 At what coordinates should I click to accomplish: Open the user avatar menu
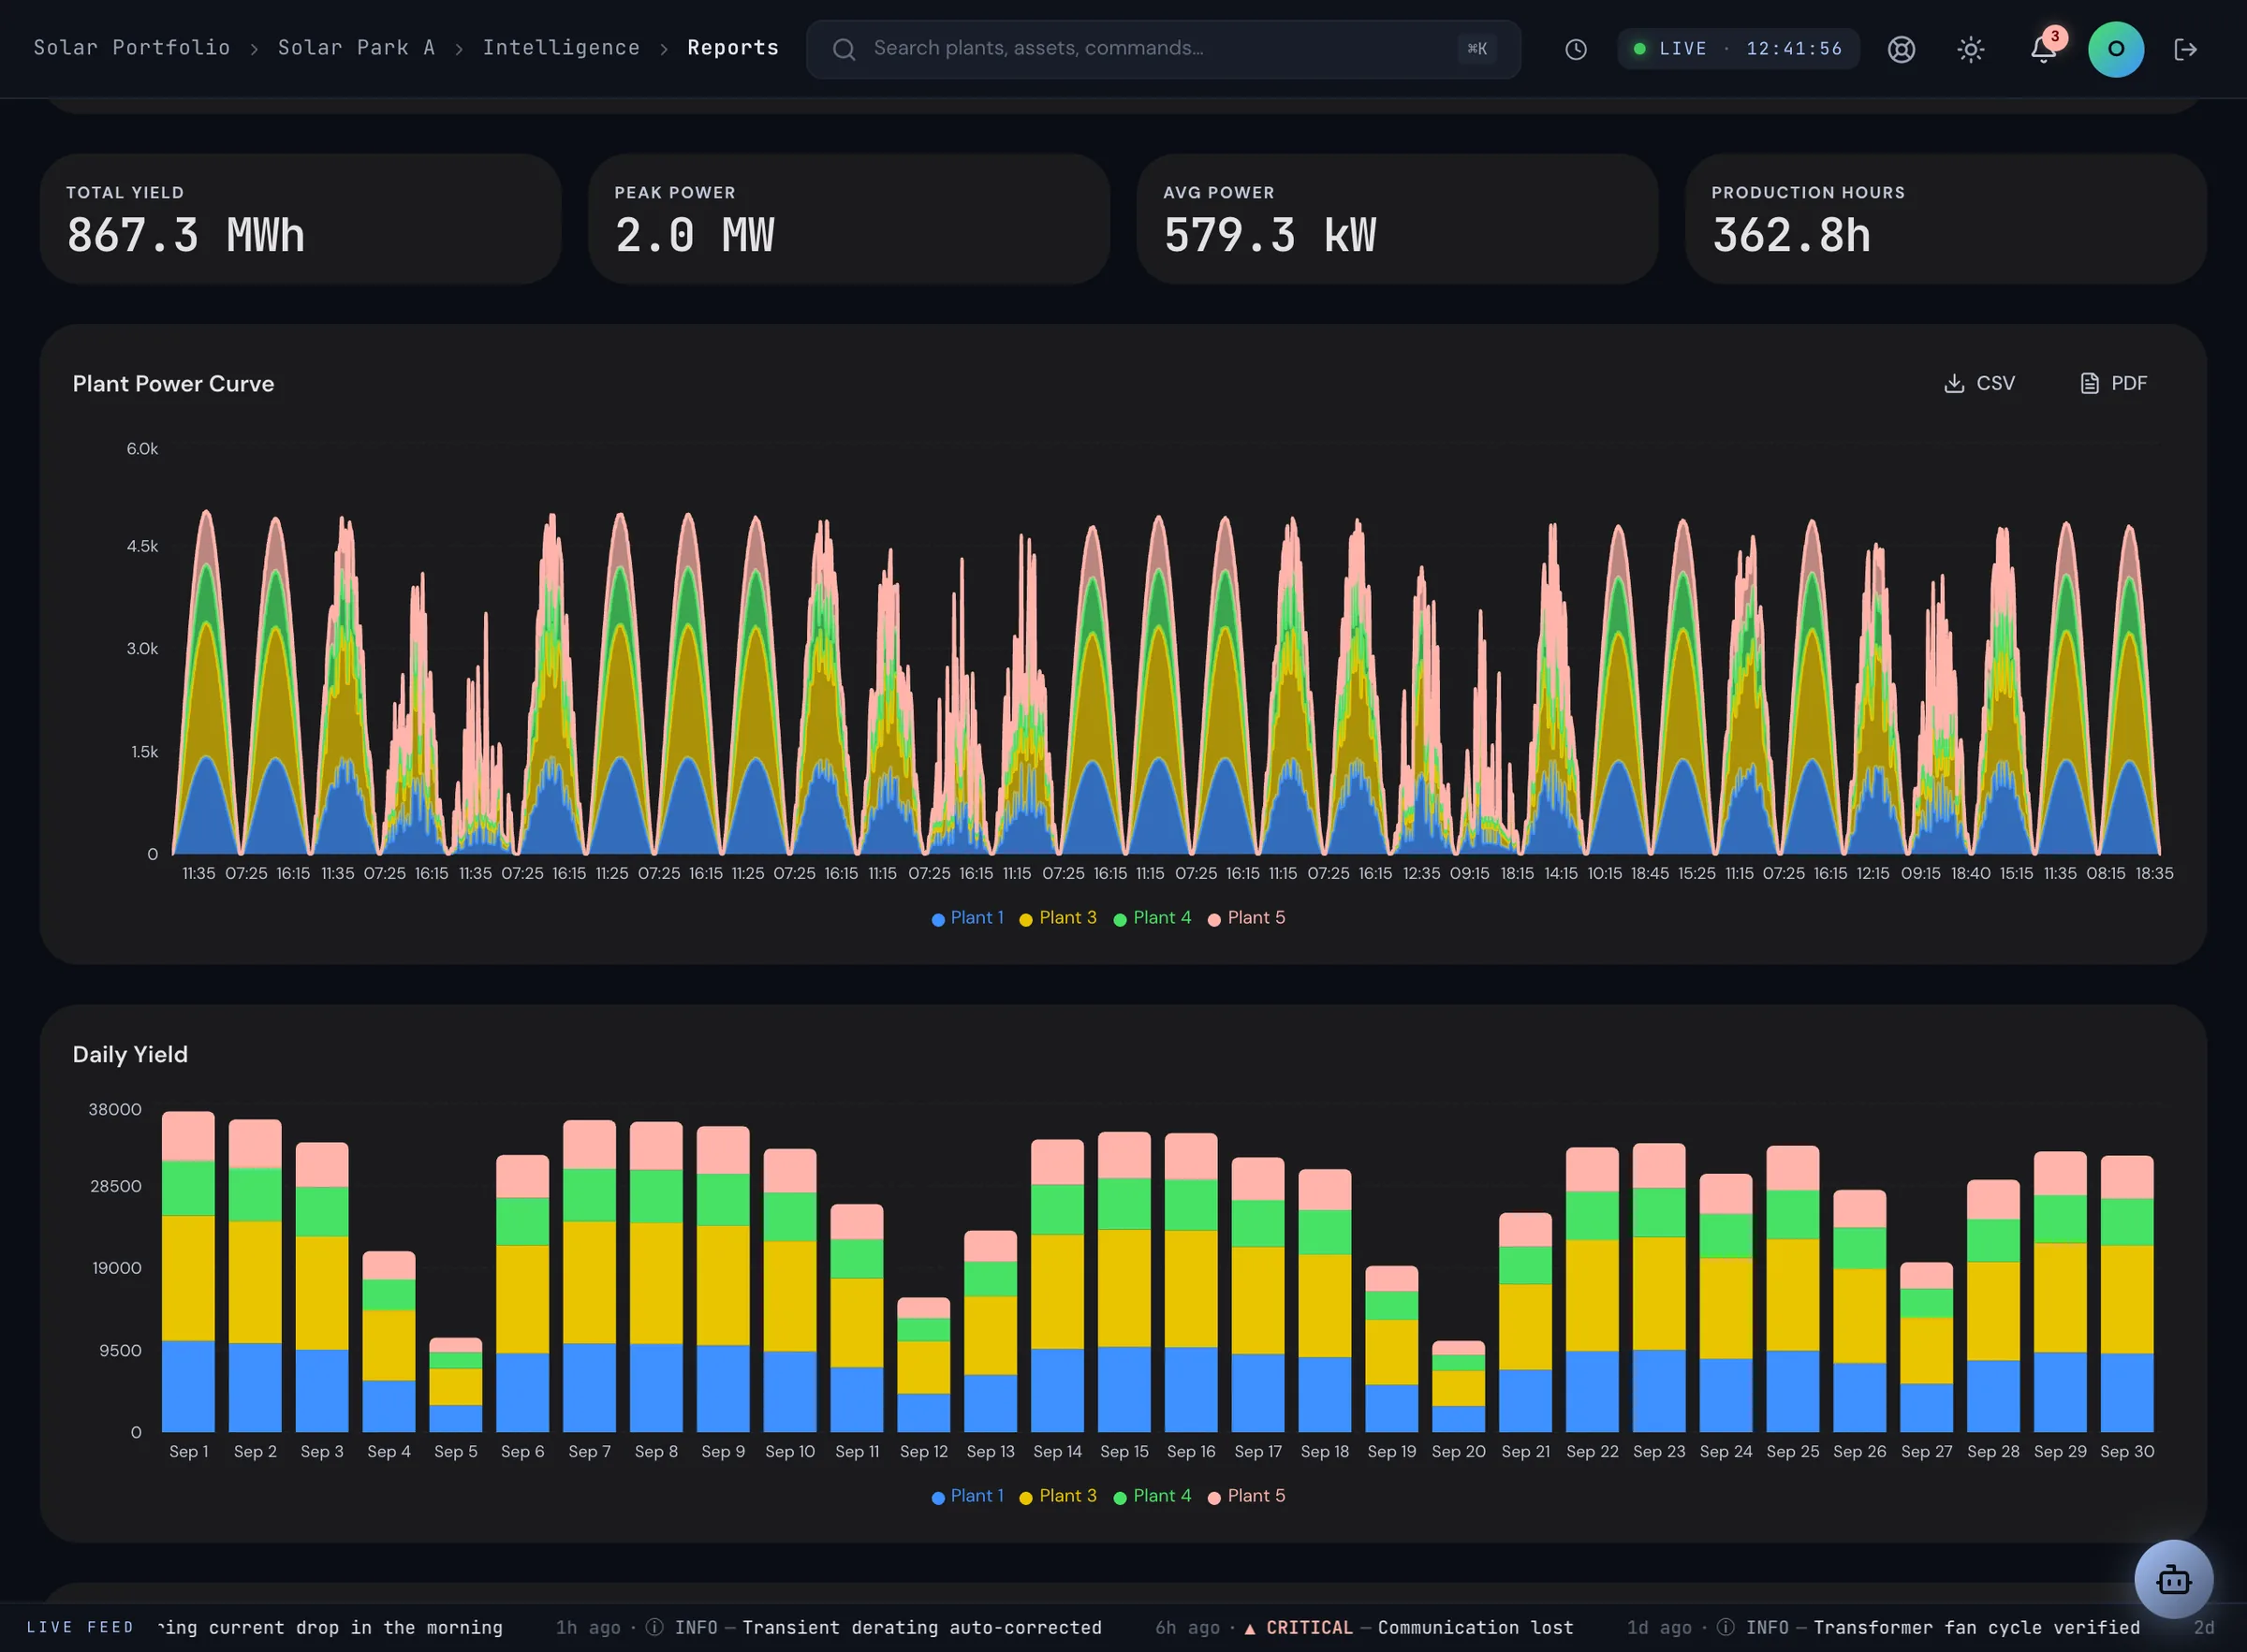pyautogui.click(x=2115, y=49)
